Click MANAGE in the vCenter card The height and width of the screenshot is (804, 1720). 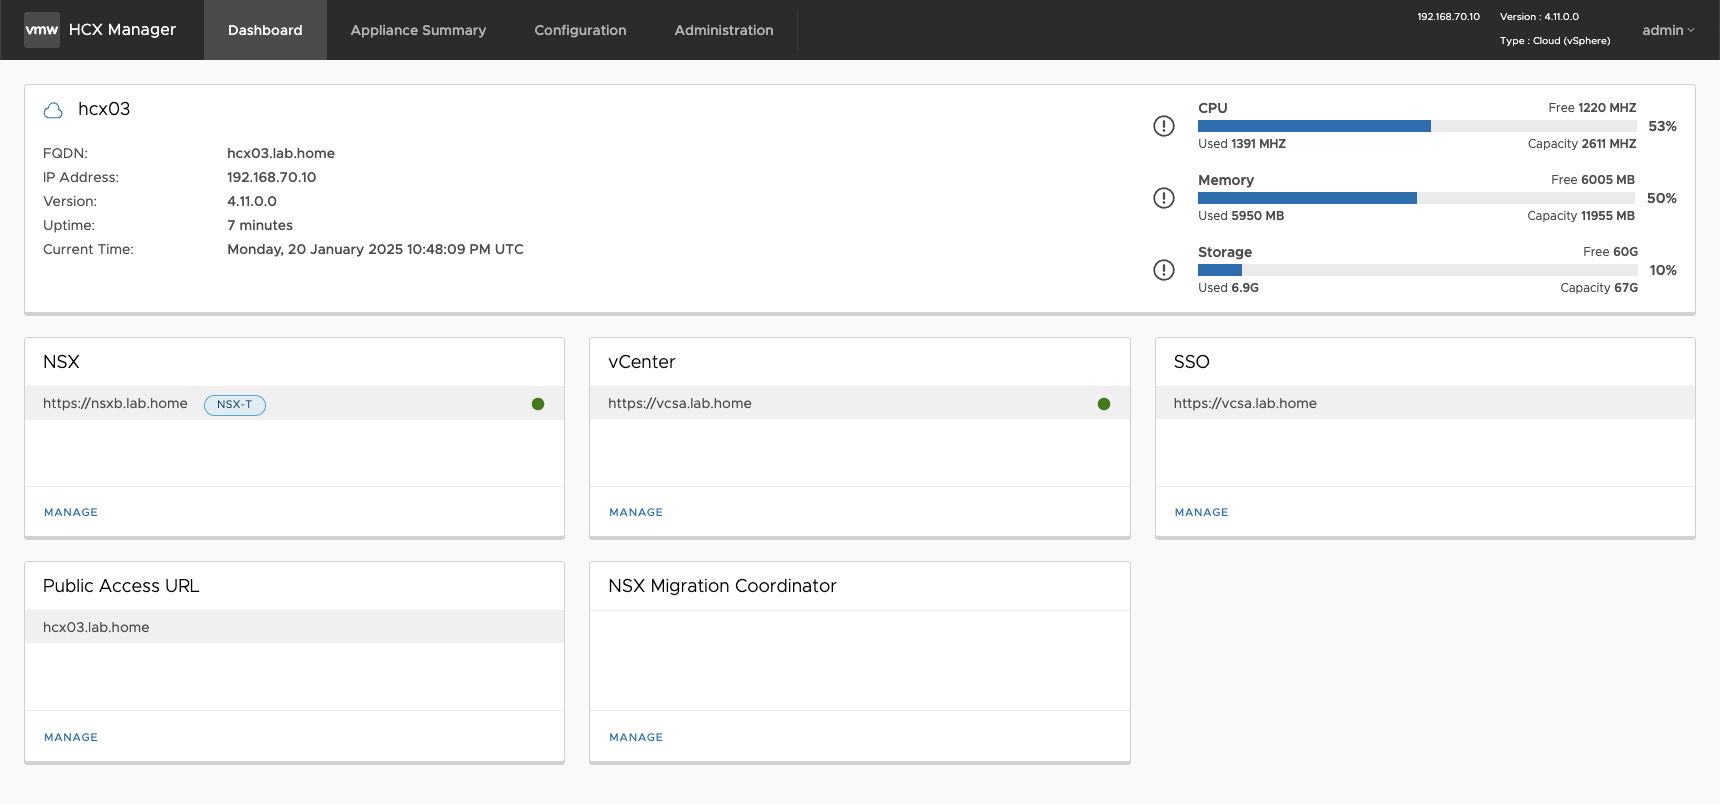(636, 512)
